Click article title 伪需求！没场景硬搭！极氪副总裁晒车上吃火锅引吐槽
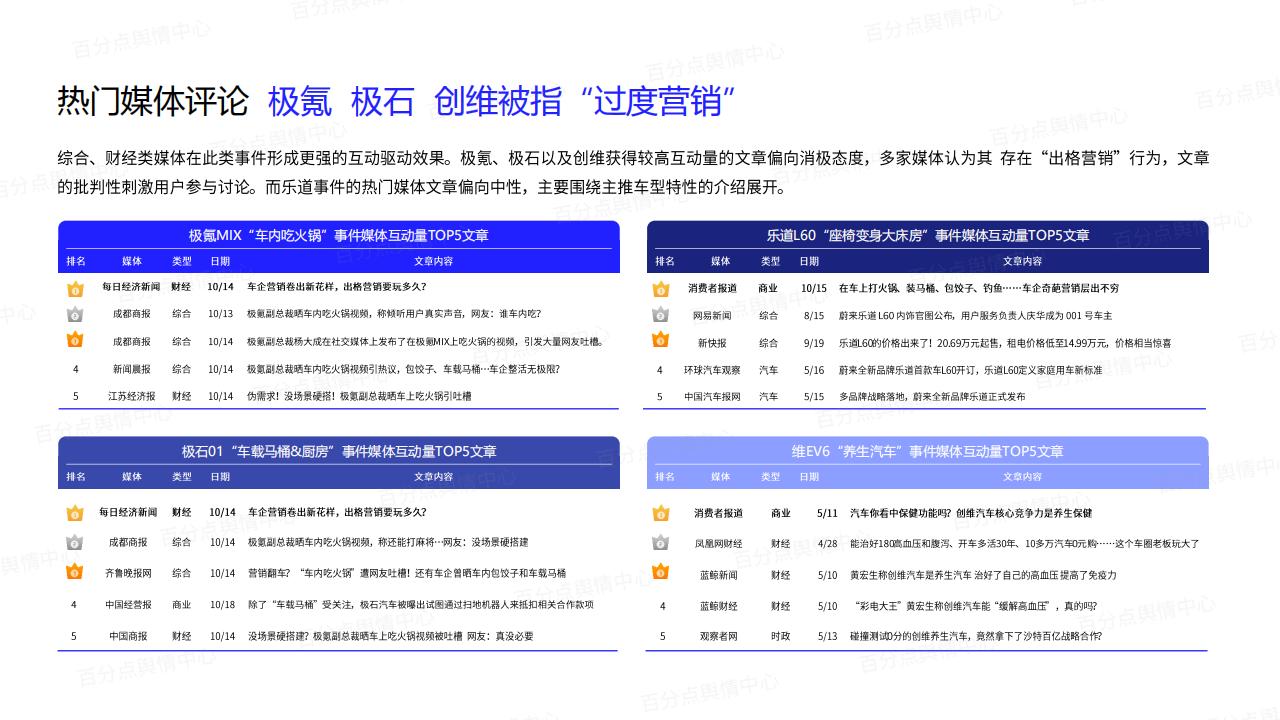This screenshot has width=1280, height=720. (359, 396)
